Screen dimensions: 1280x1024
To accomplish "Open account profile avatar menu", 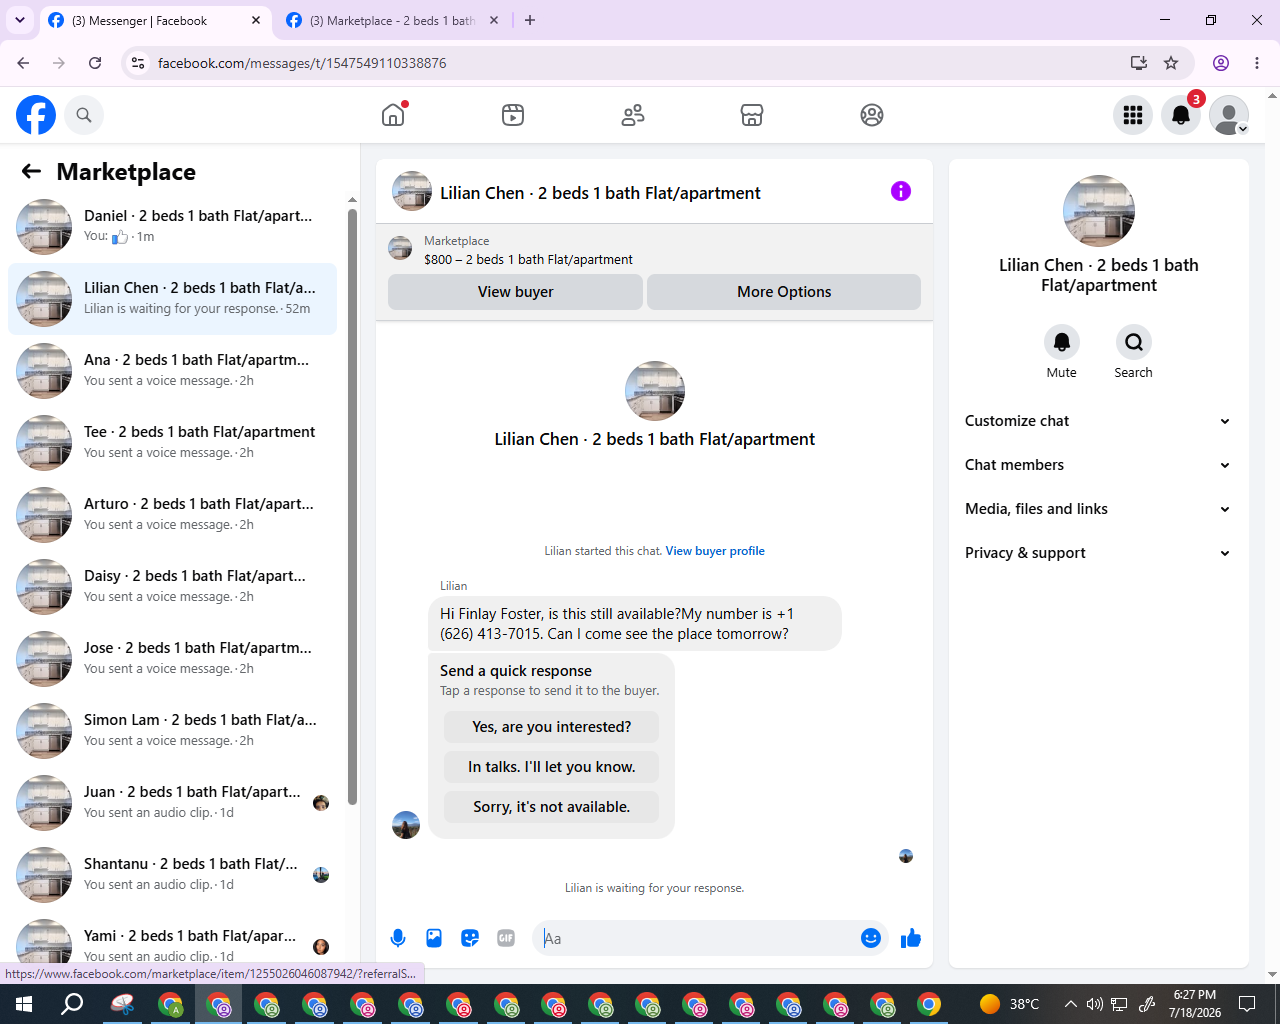I will click(1229, 115).
